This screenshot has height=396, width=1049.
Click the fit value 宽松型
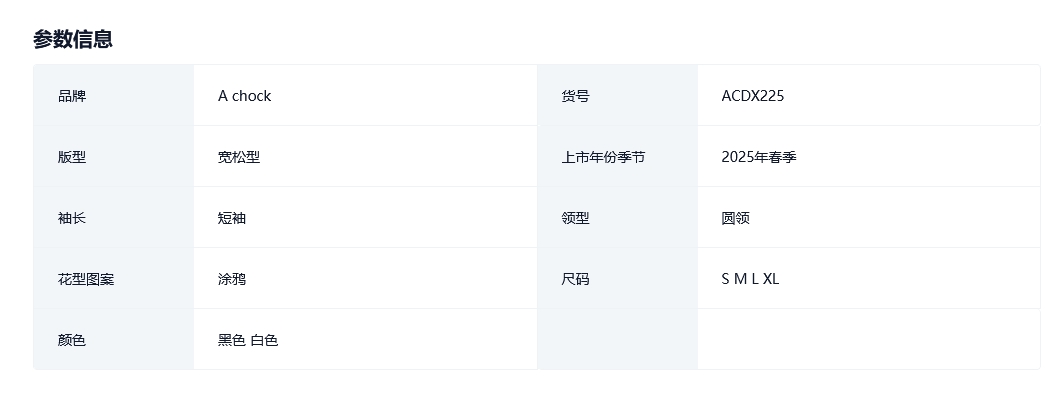click(239, 157)
